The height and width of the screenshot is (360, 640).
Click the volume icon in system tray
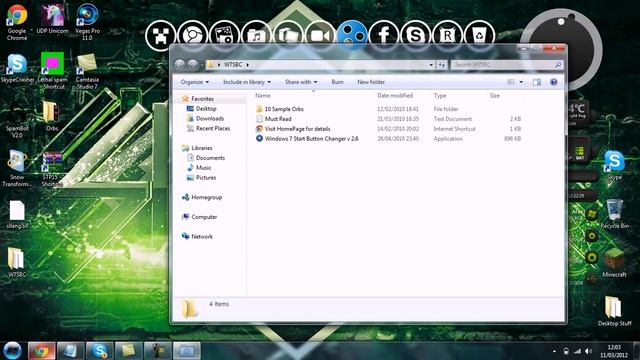point(588,351)
